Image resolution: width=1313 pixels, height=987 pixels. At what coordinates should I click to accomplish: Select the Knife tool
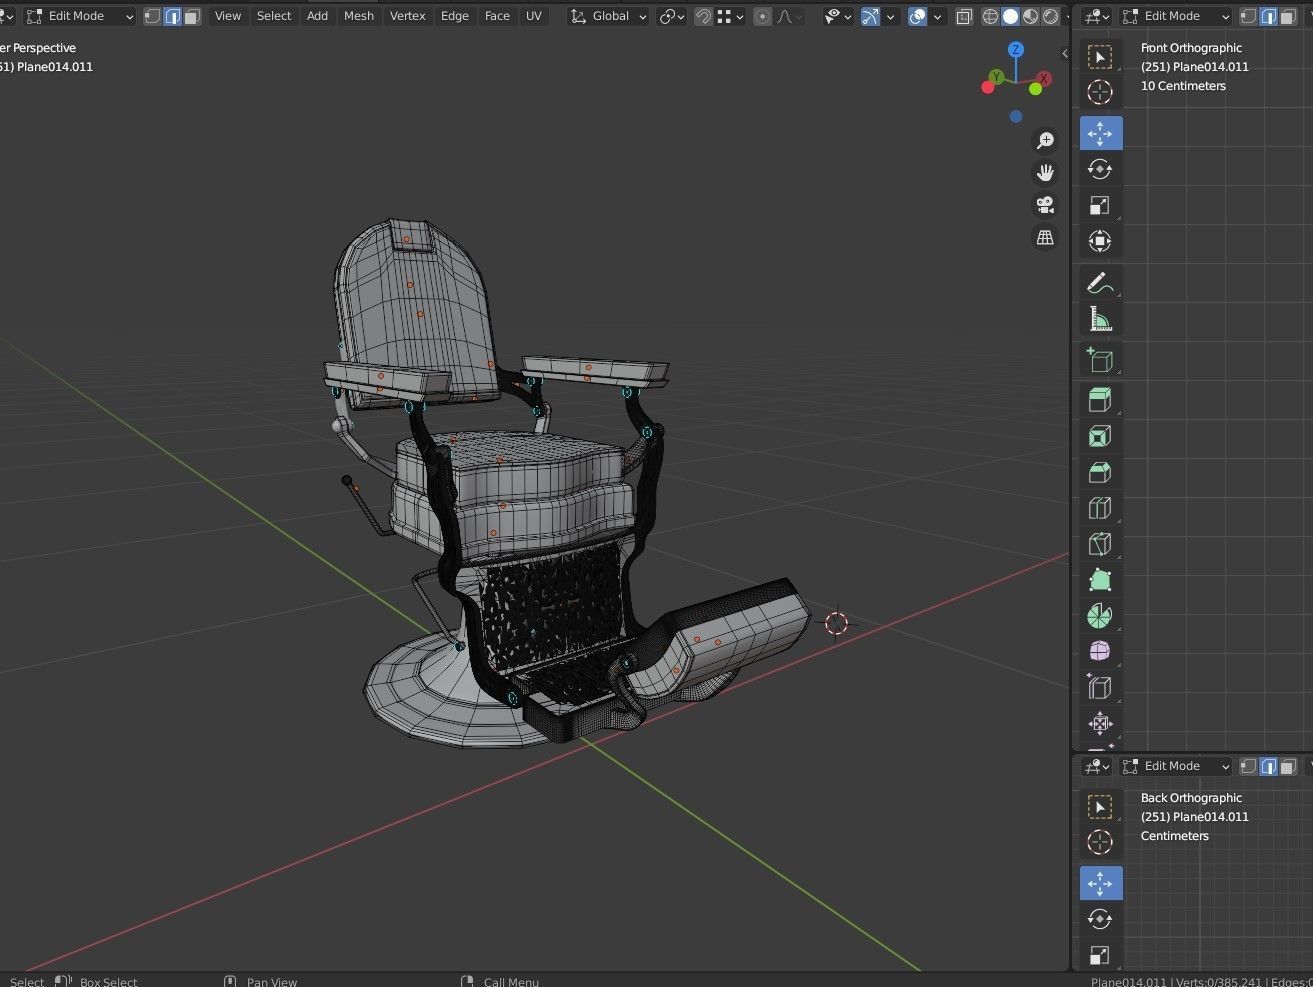[x=1100, y=544]
